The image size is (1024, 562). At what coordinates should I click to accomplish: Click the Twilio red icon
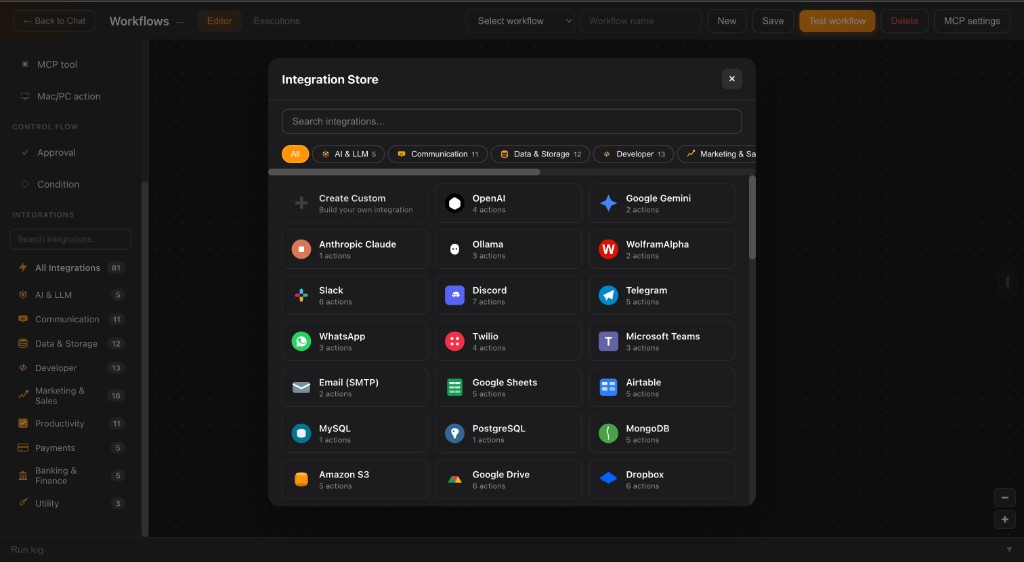point(455,341)
